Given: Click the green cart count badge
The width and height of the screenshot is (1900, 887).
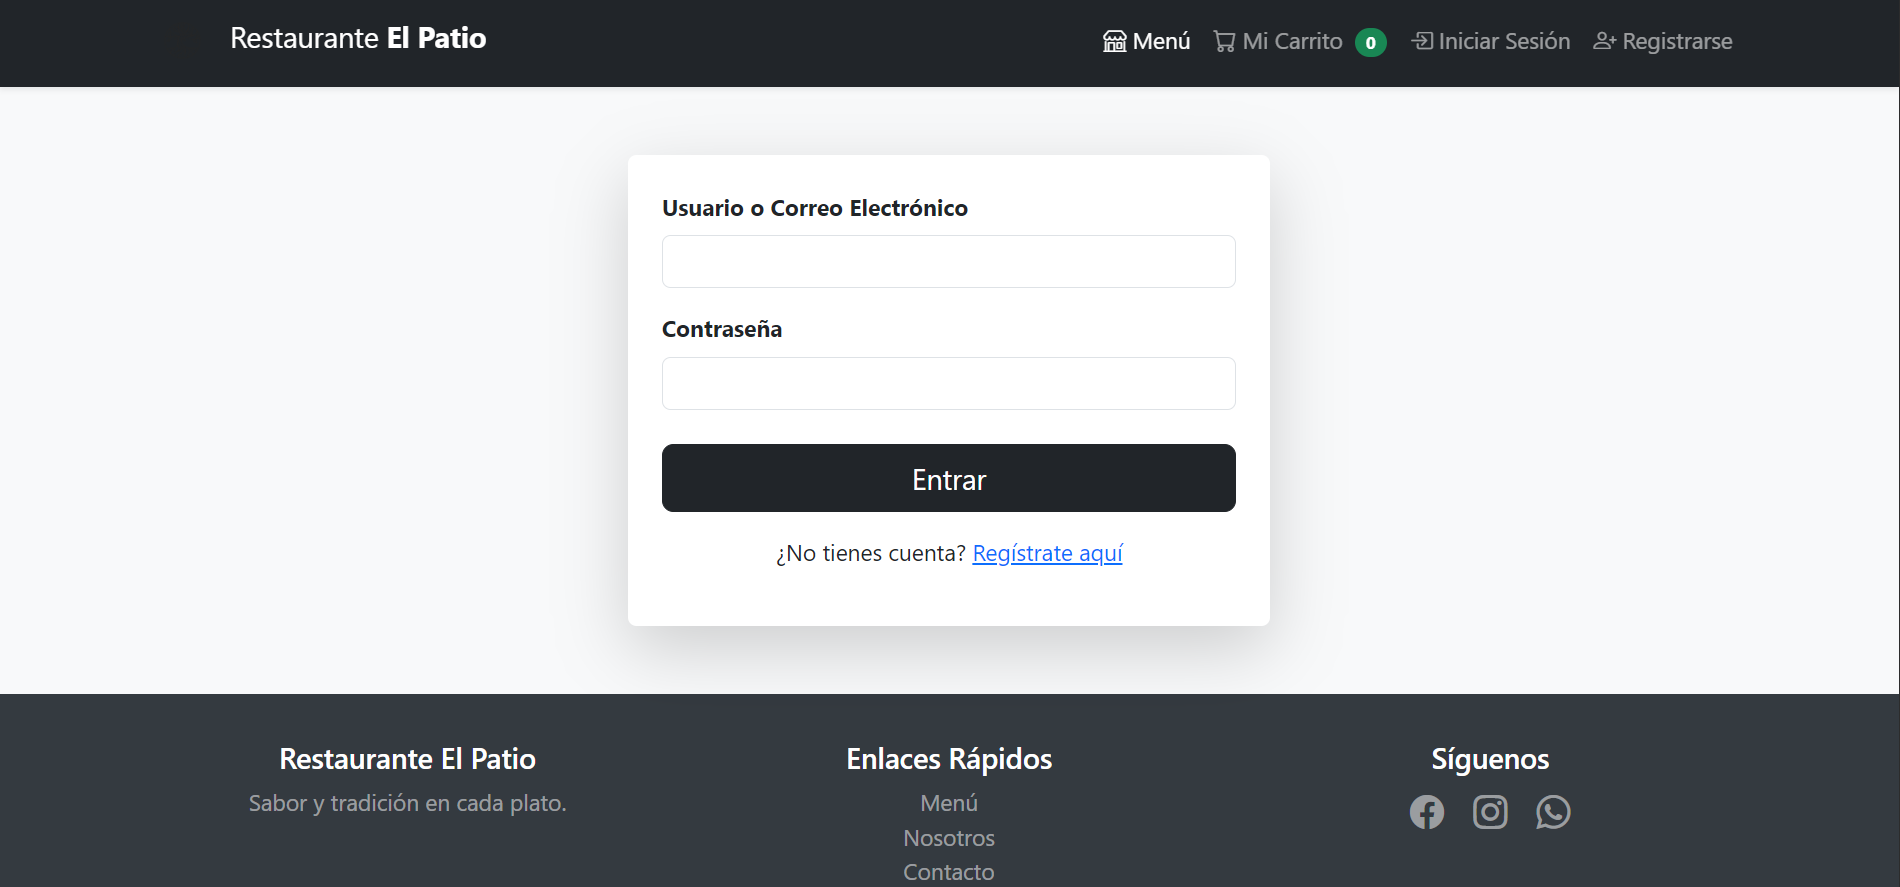Looking at the screenshot, I should pyautogui.click(x=1370, y=42).
